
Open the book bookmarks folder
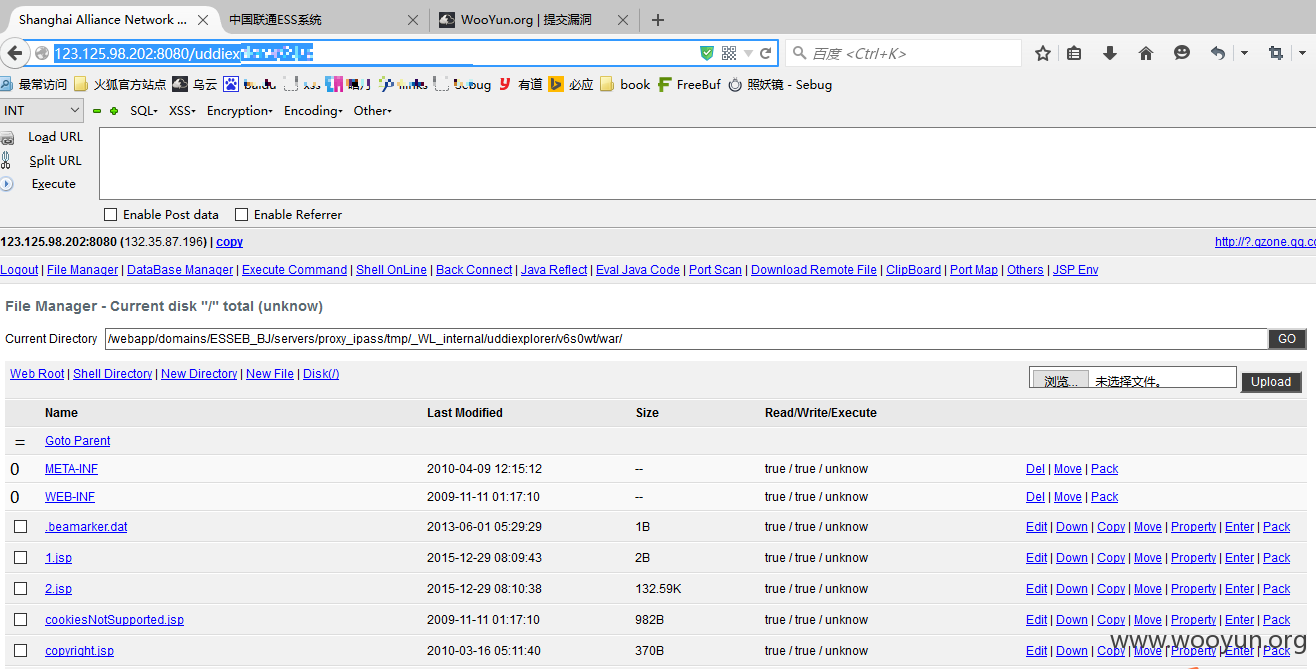[x=625, y=85]
